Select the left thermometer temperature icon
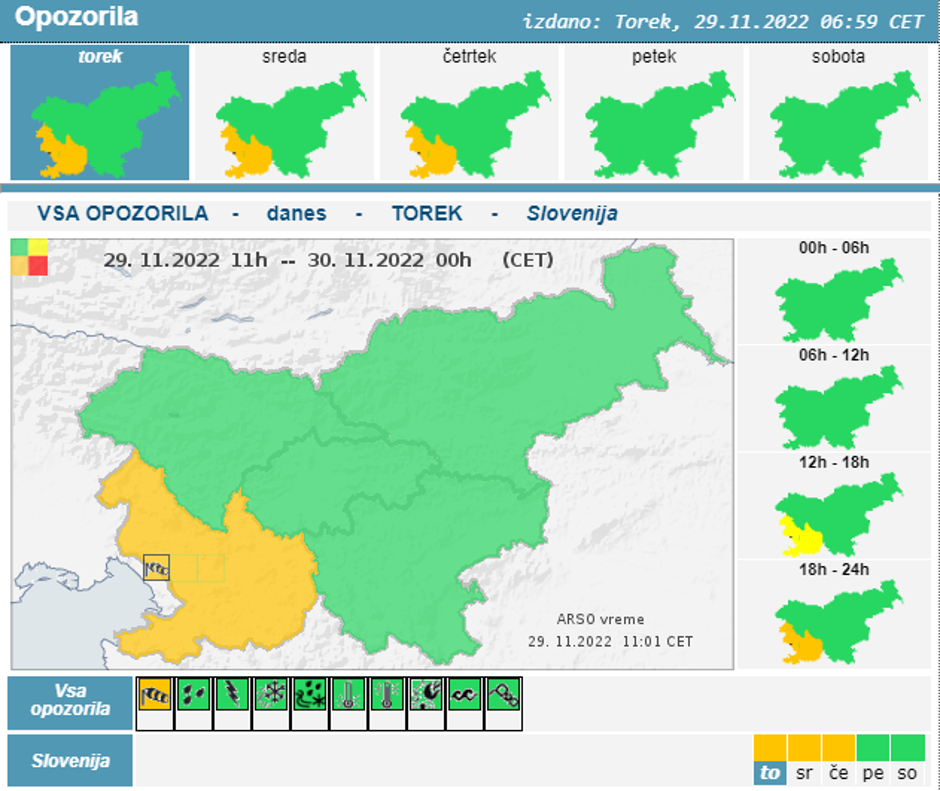This screenshot has height=791, width=940. click(x=348, y=696)
